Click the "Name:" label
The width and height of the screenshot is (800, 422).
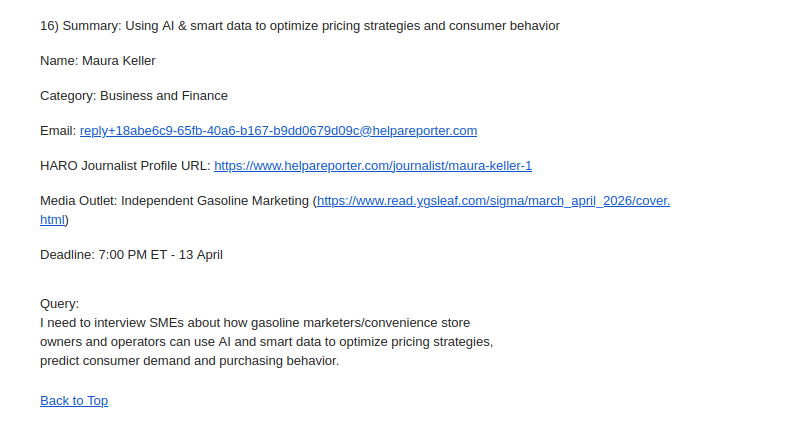(59, 61)
